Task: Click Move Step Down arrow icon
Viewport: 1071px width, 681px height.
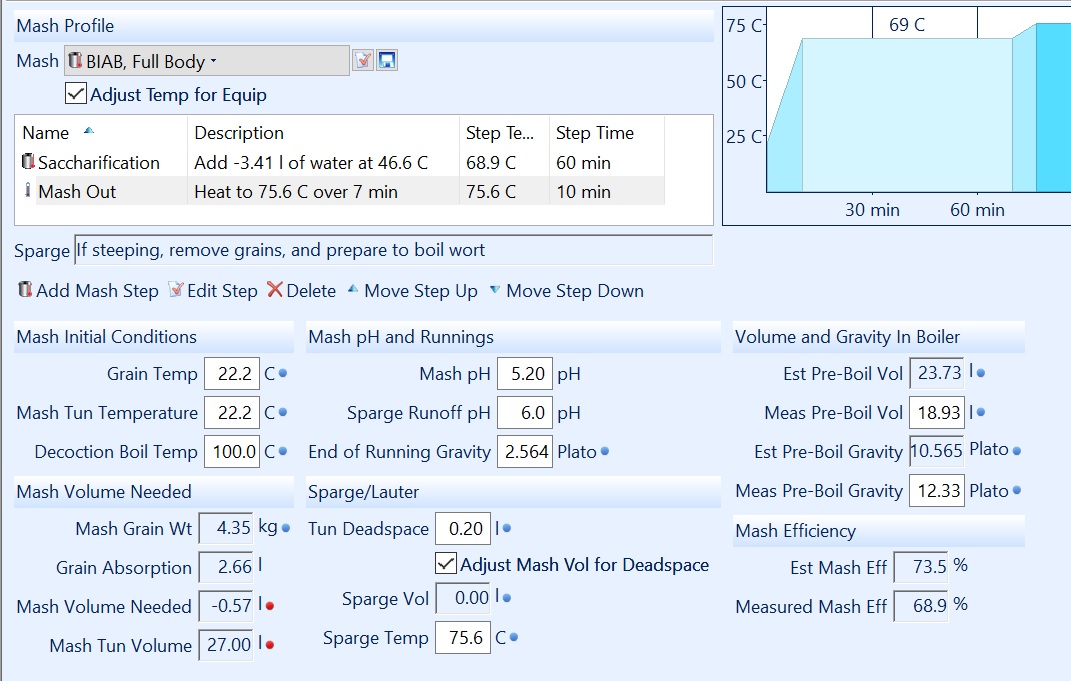Action: pyautogui.click(x=495, y=291)
